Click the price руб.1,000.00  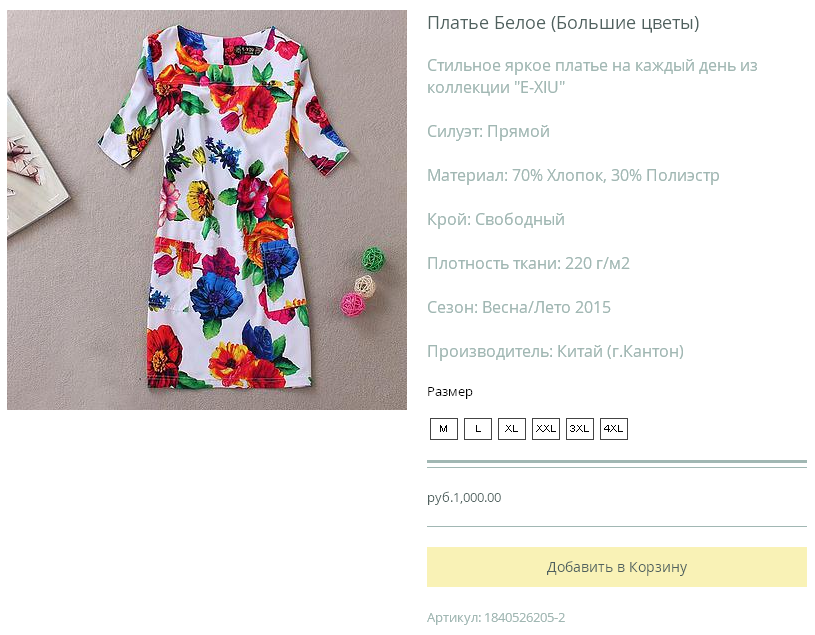pyautogui.click(x=464, y=497)
